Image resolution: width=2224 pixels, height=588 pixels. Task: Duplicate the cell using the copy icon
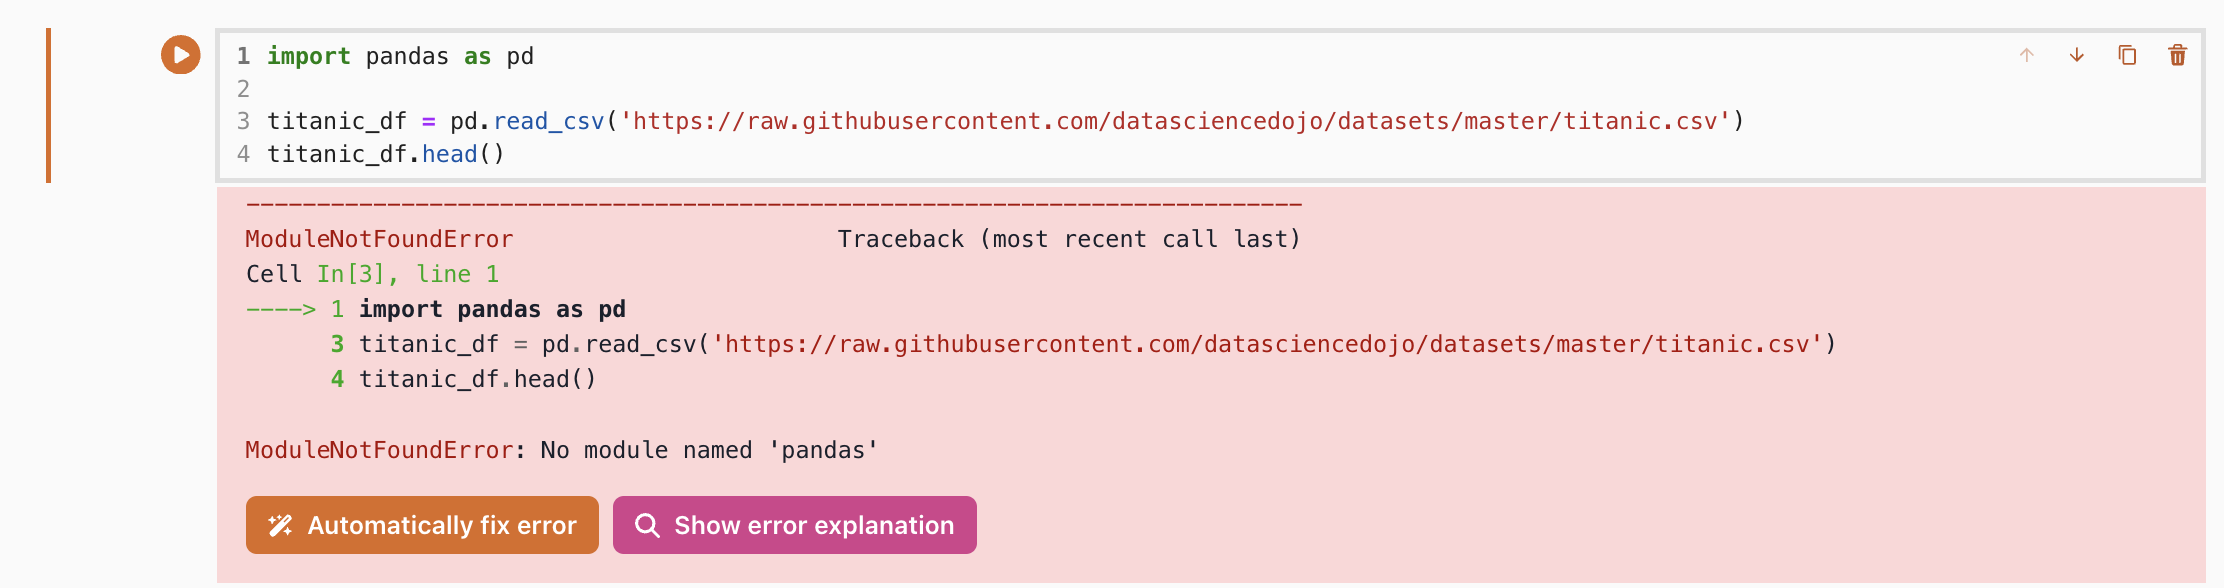click(x=2127, y=55)
